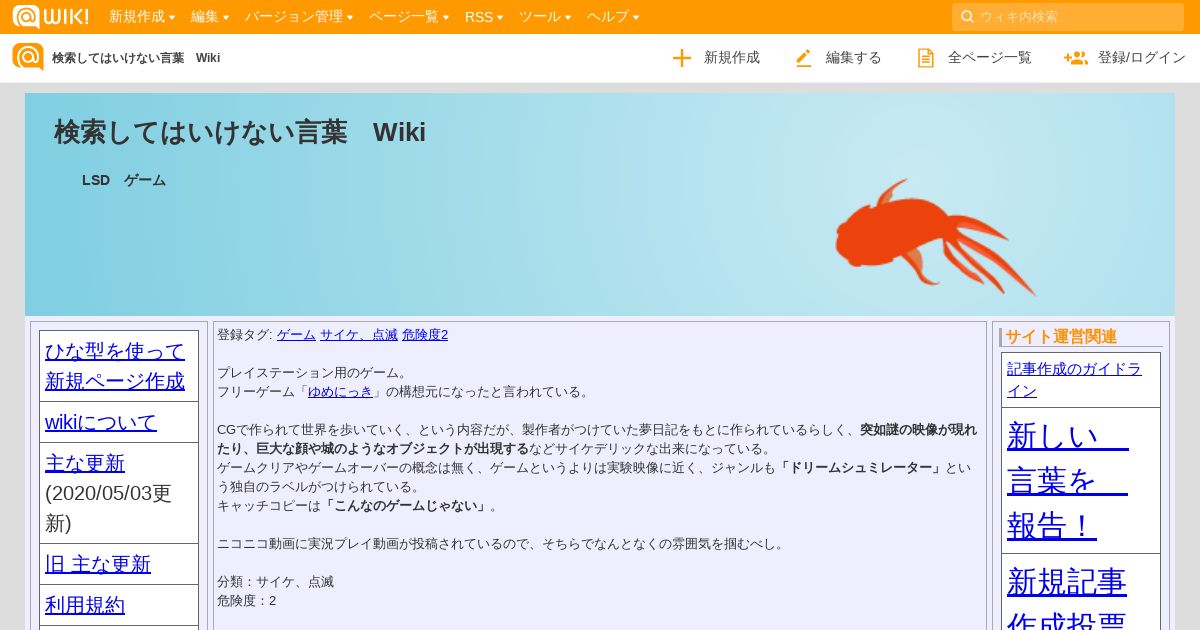
Task: Click the (2020/05/03更新) date text
Action: point(109,508)
